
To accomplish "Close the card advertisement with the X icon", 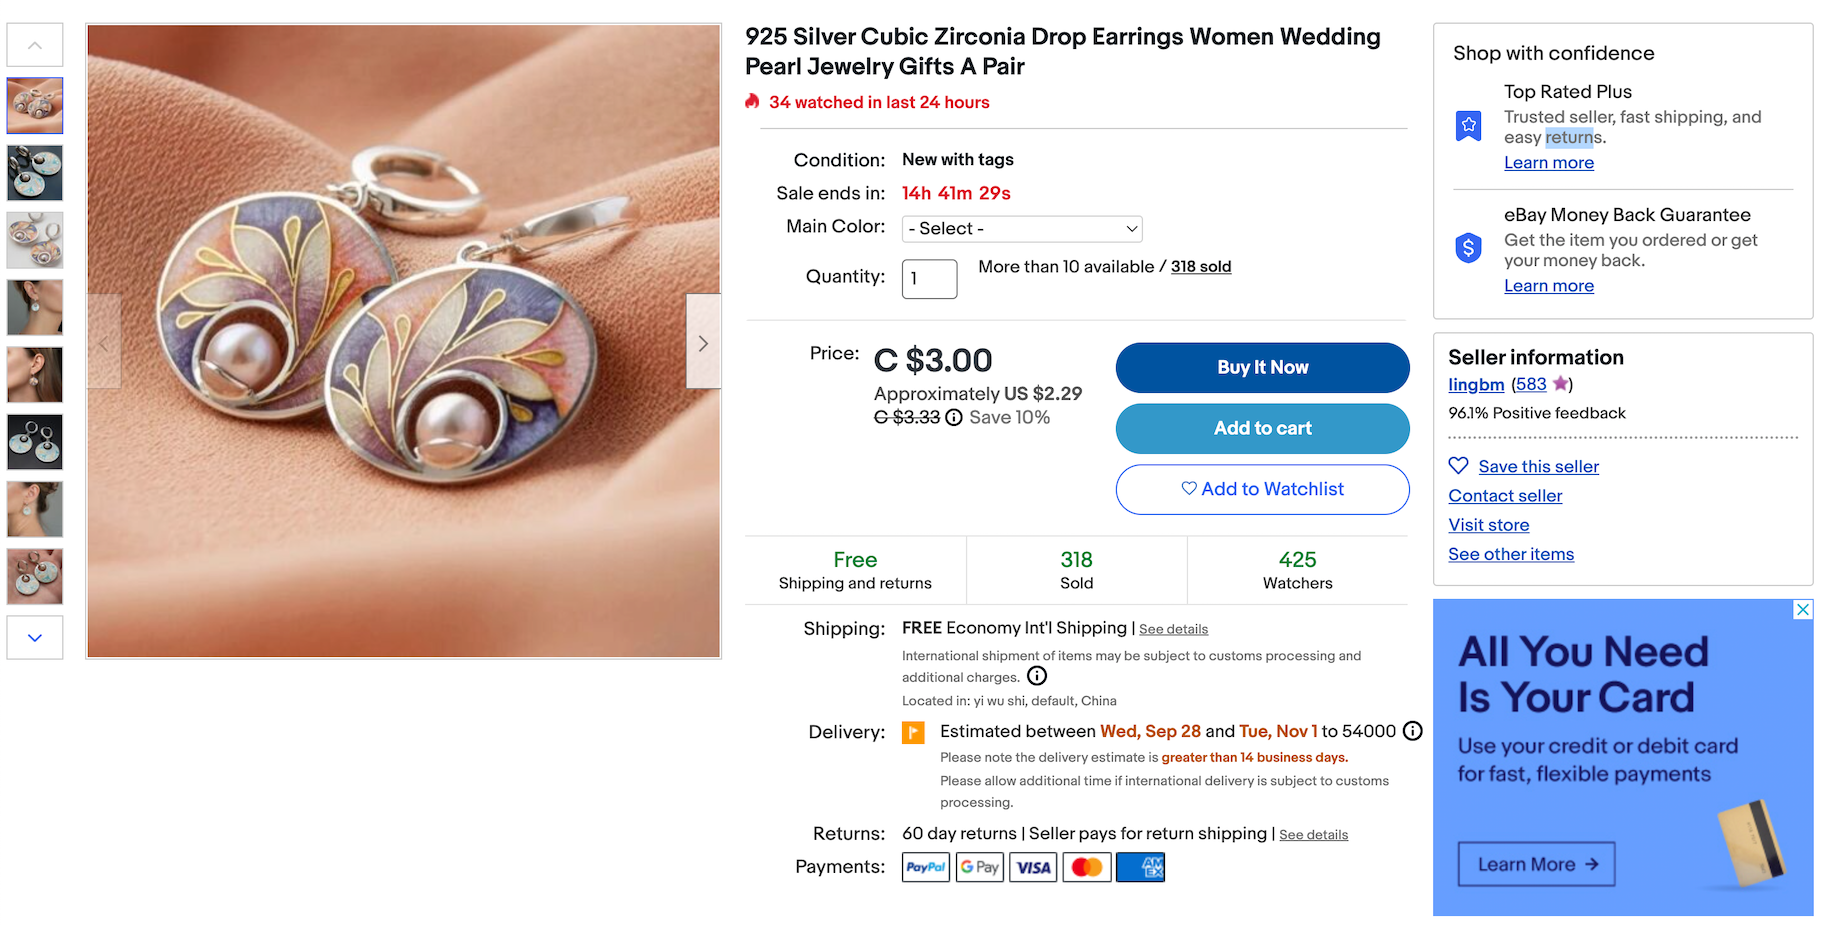I will click(x=1802, y=610).
